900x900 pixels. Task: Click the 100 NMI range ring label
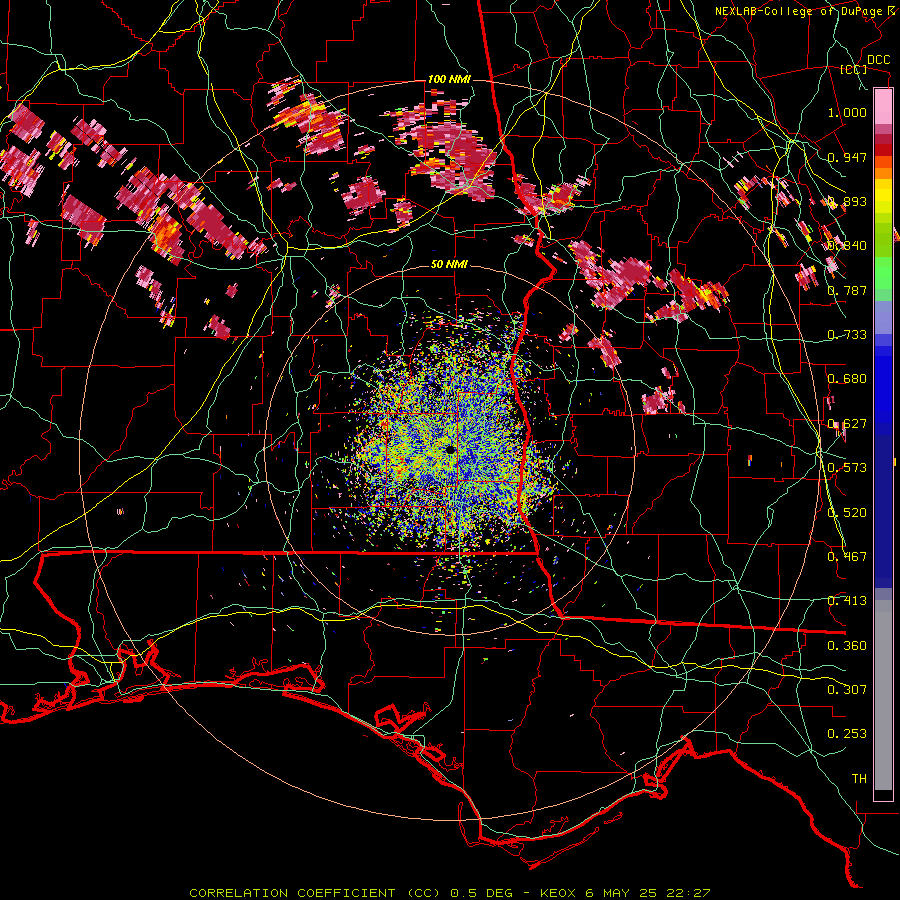pos(449,79)
